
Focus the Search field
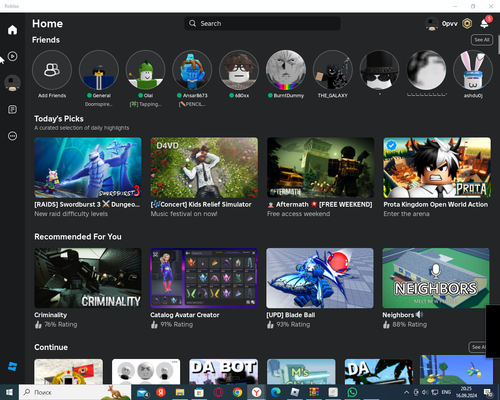pyautogui.click(x=262, y=23)
